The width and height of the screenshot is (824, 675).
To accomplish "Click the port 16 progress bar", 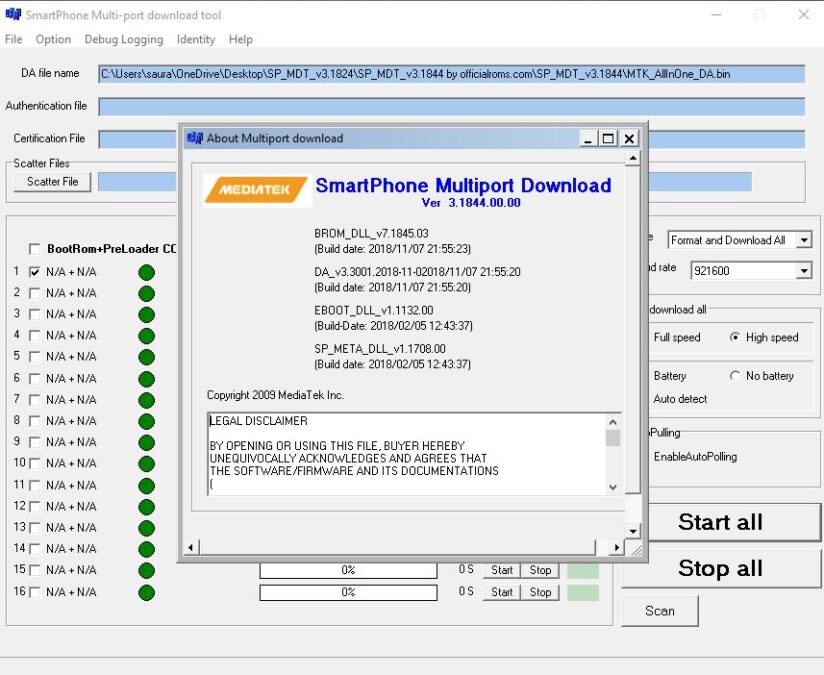I will click(348, 592).
